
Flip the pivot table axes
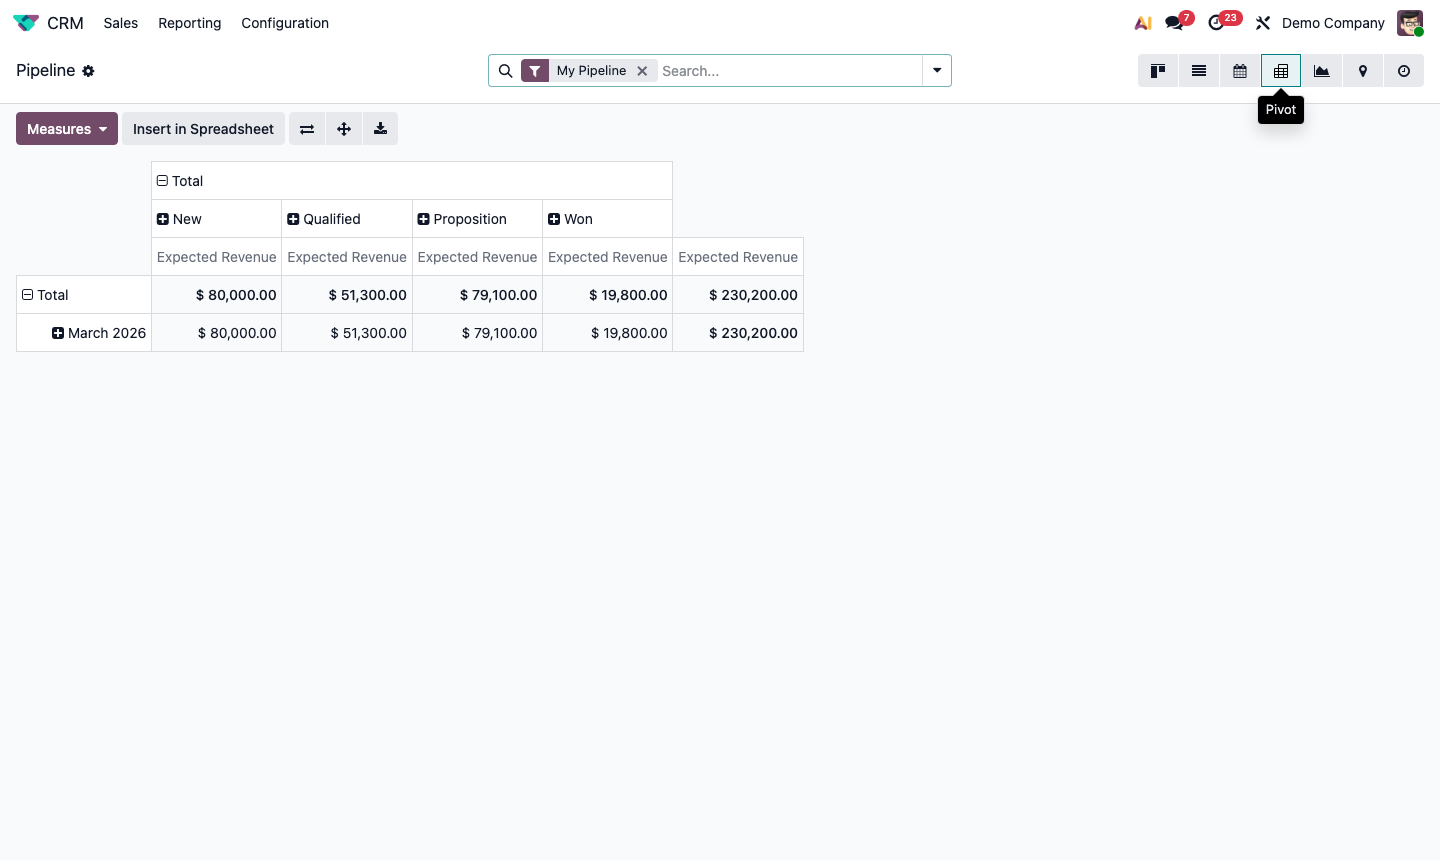[x=307, y=128]
